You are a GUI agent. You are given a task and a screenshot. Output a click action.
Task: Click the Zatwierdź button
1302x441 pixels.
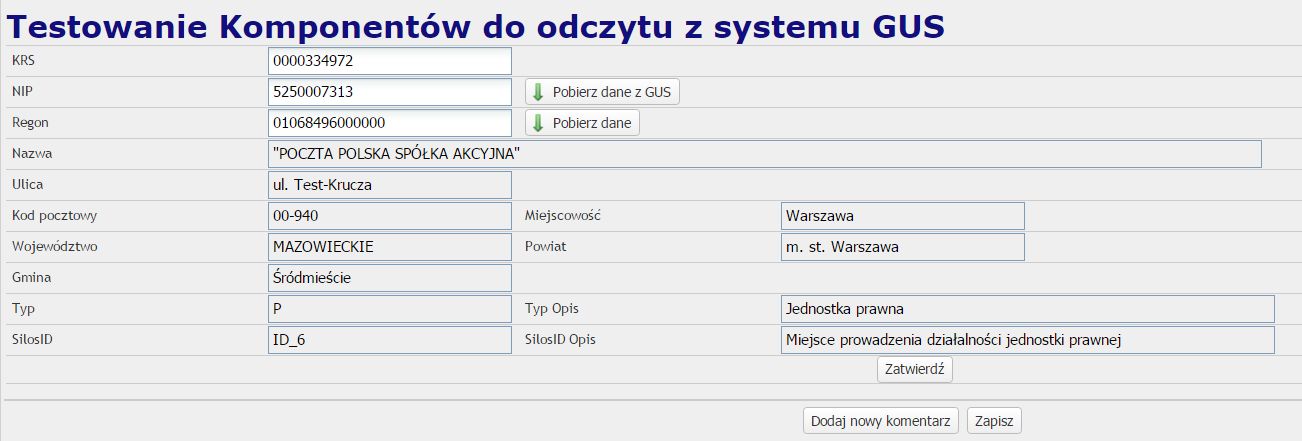(915, 369)
